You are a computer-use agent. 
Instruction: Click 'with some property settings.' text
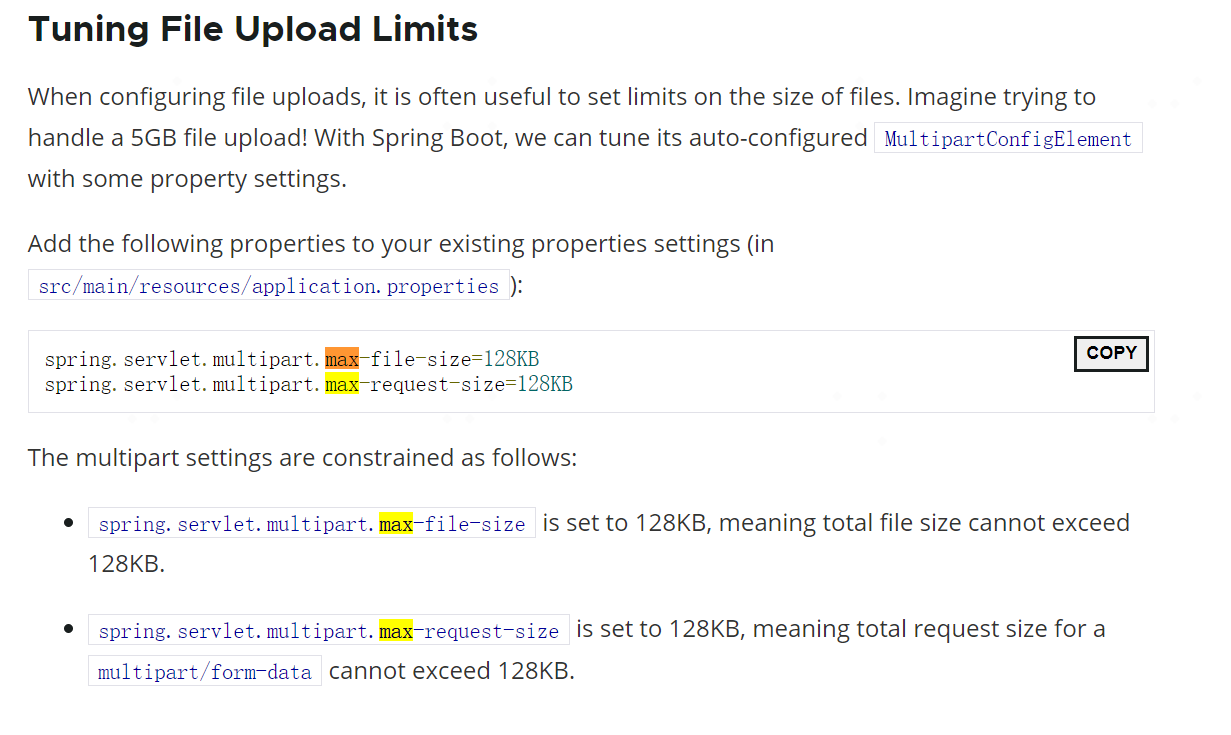point(187,181)
